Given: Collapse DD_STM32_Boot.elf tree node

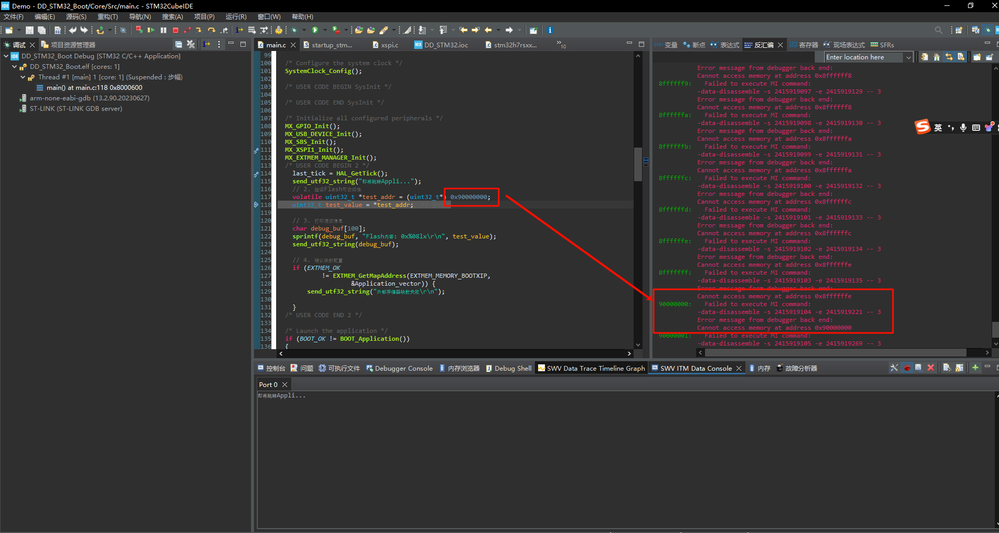Looking at the screenshot, I should click(15, 66).
